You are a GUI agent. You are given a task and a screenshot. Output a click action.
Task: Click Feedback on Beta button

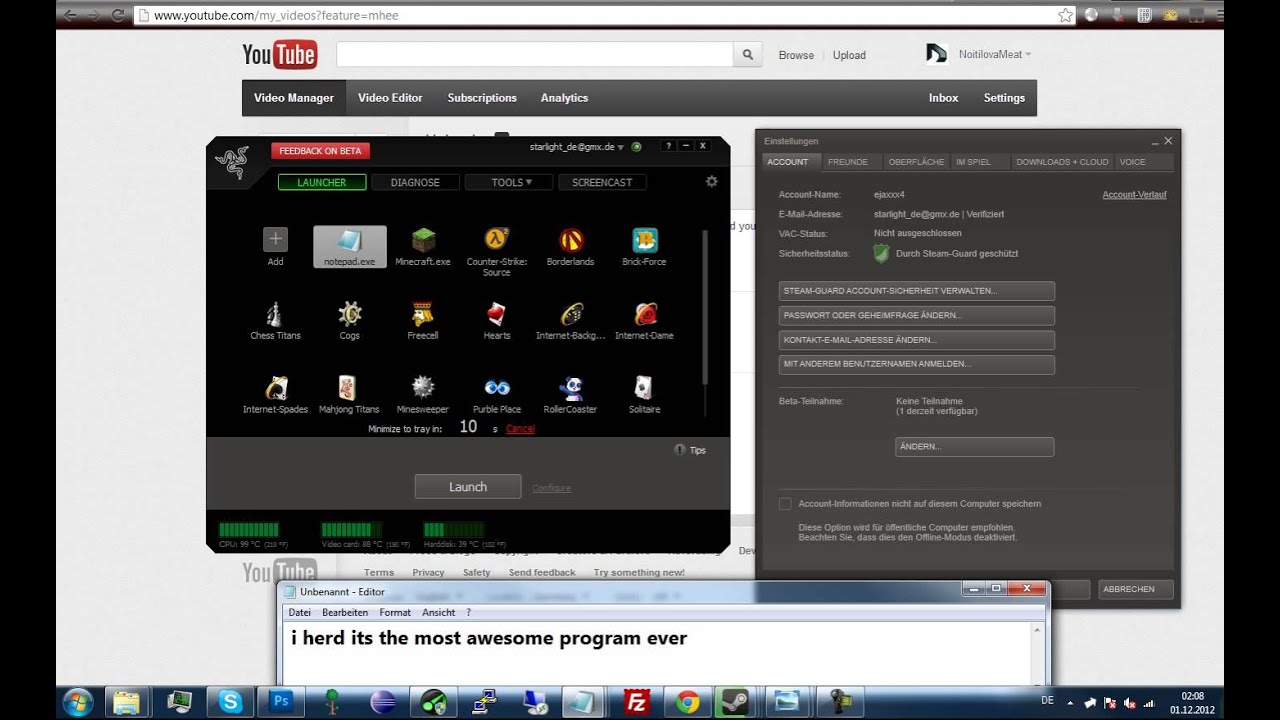(x=321, y=151)
